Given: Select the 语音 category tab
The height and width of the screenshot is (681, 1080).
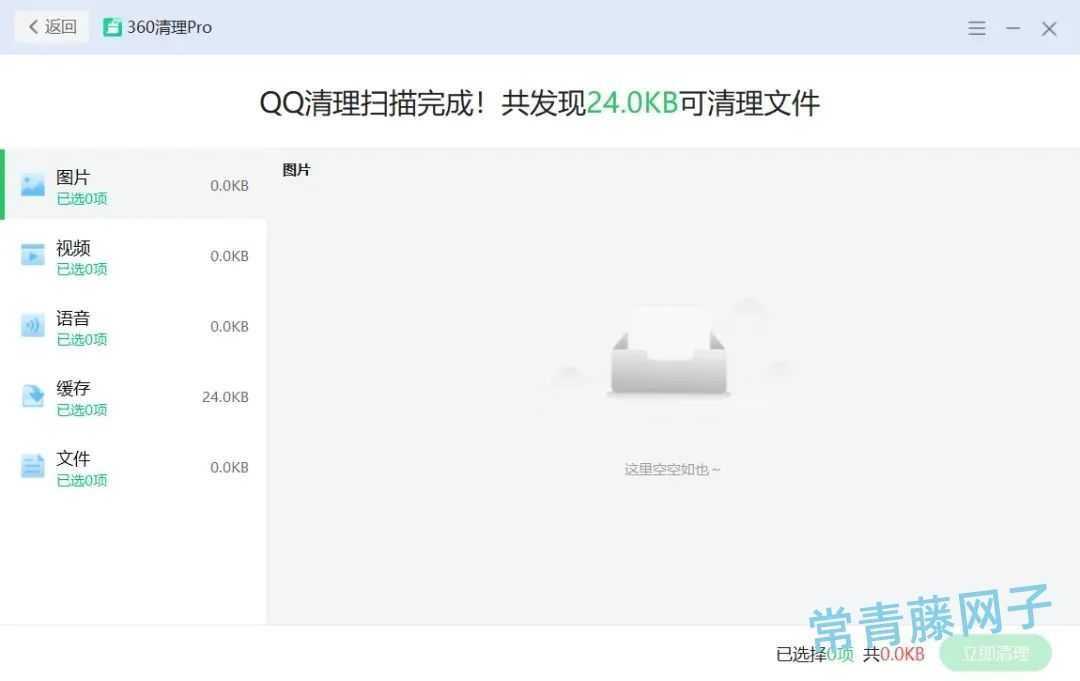Looking at the screenshot, I should click(x=133, y=326).
